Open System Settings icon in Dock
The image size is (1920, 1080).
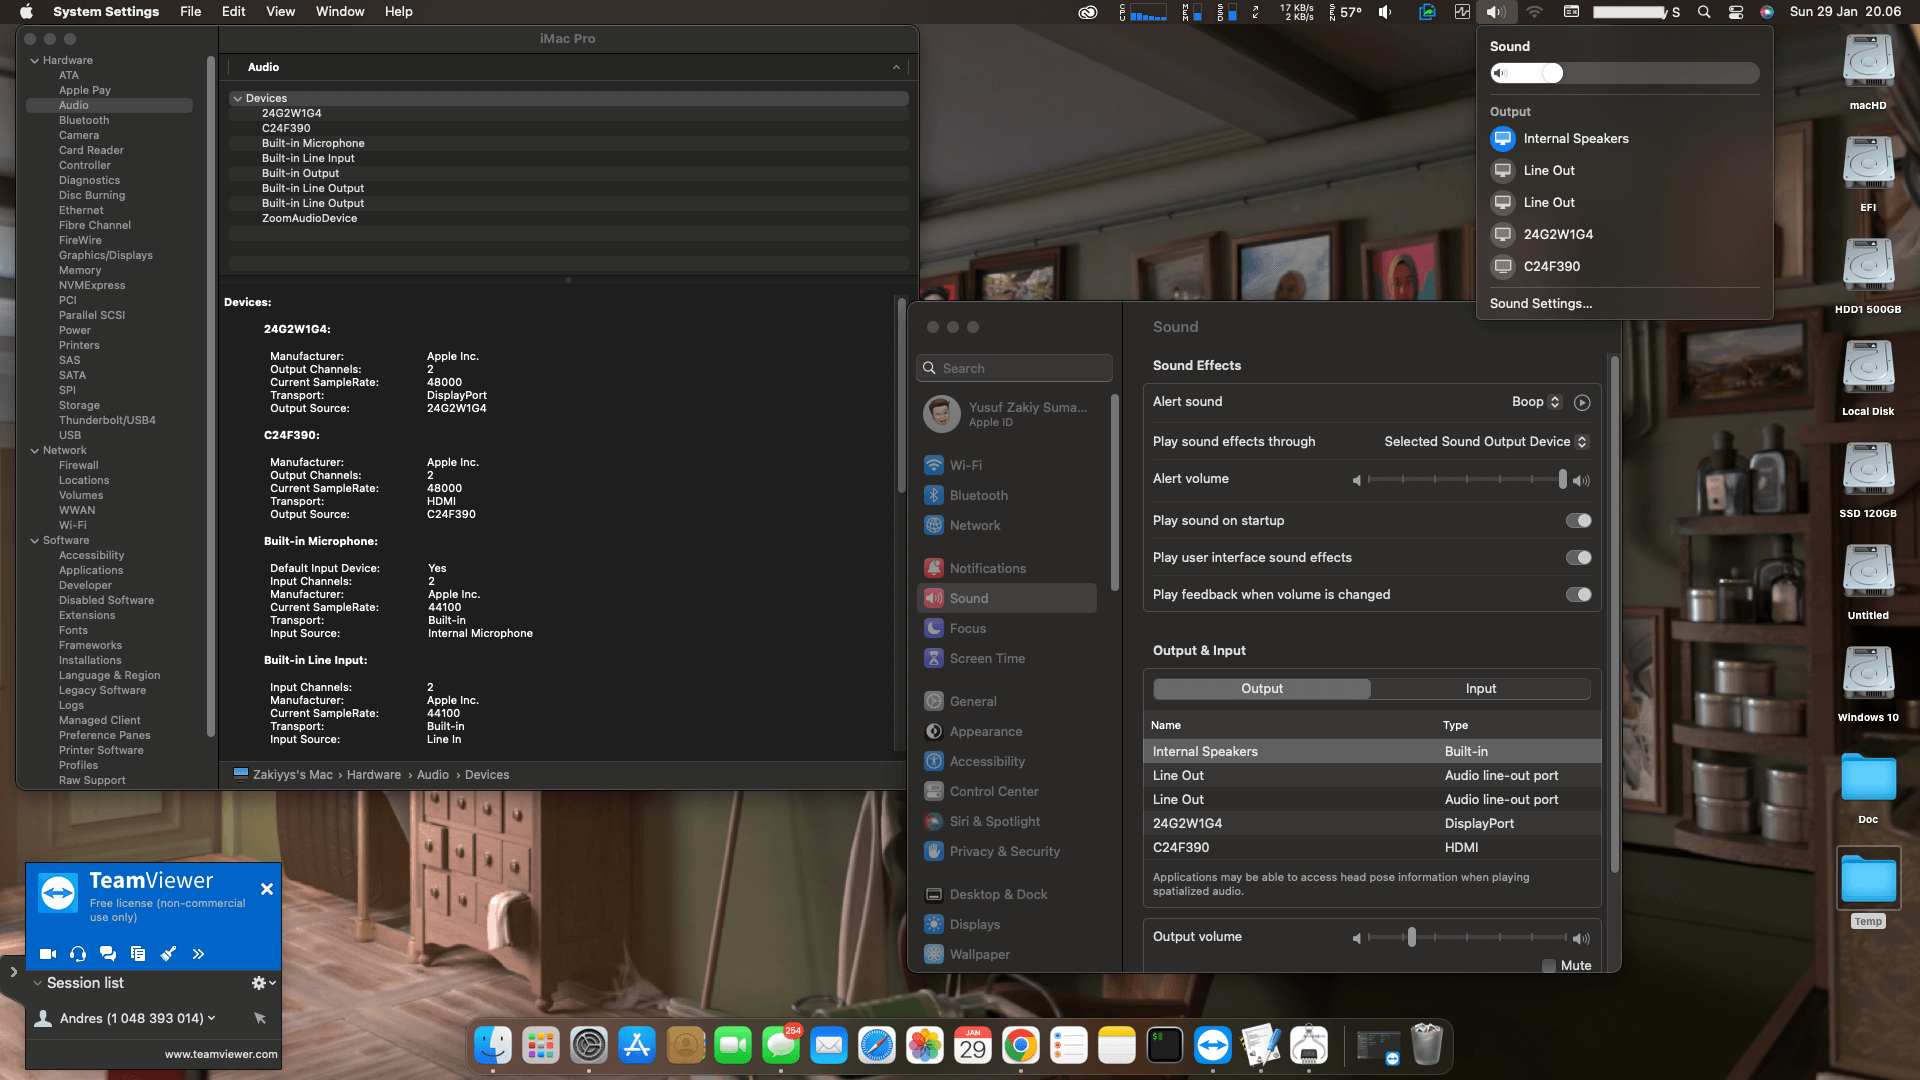pos(589,1046)
